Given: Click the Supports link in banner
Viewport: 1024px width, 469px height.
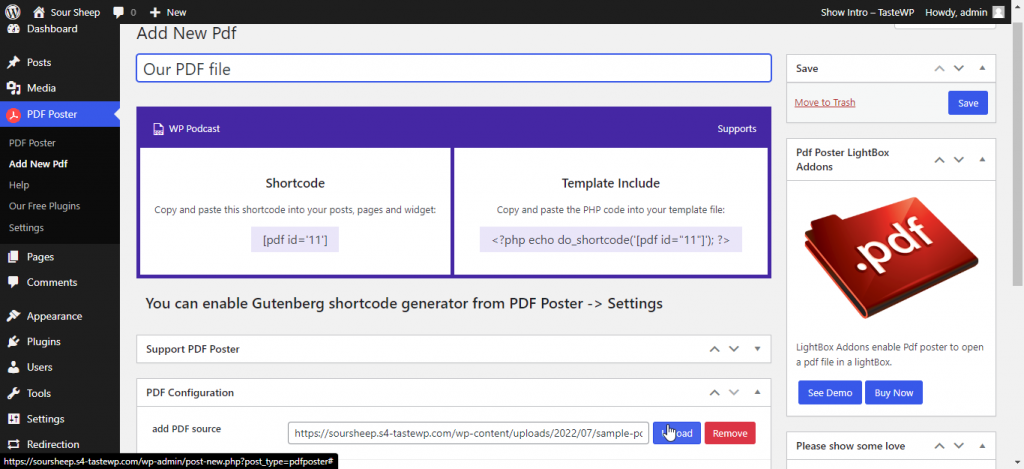Looking at the screenshot, I should click(737, 129).
